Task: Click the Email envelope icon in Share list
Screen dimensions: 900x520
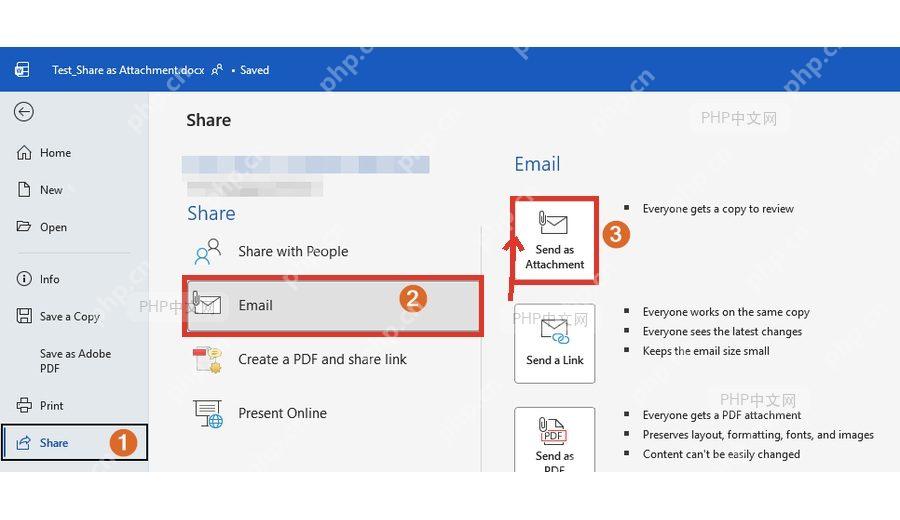Action: click(207, 304)
